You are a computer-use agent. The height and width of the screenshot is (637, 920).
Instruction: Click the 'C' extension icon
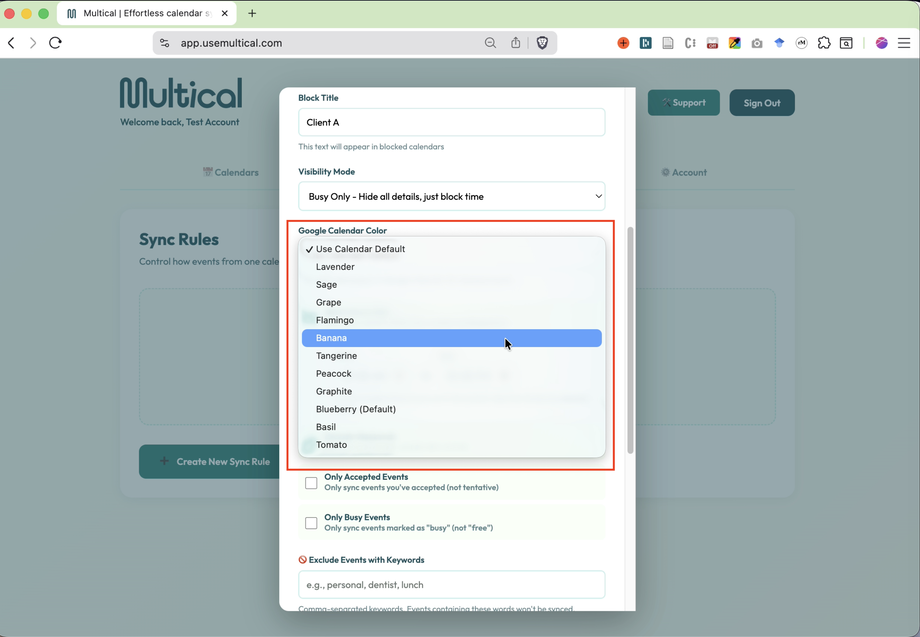point(690,43)
